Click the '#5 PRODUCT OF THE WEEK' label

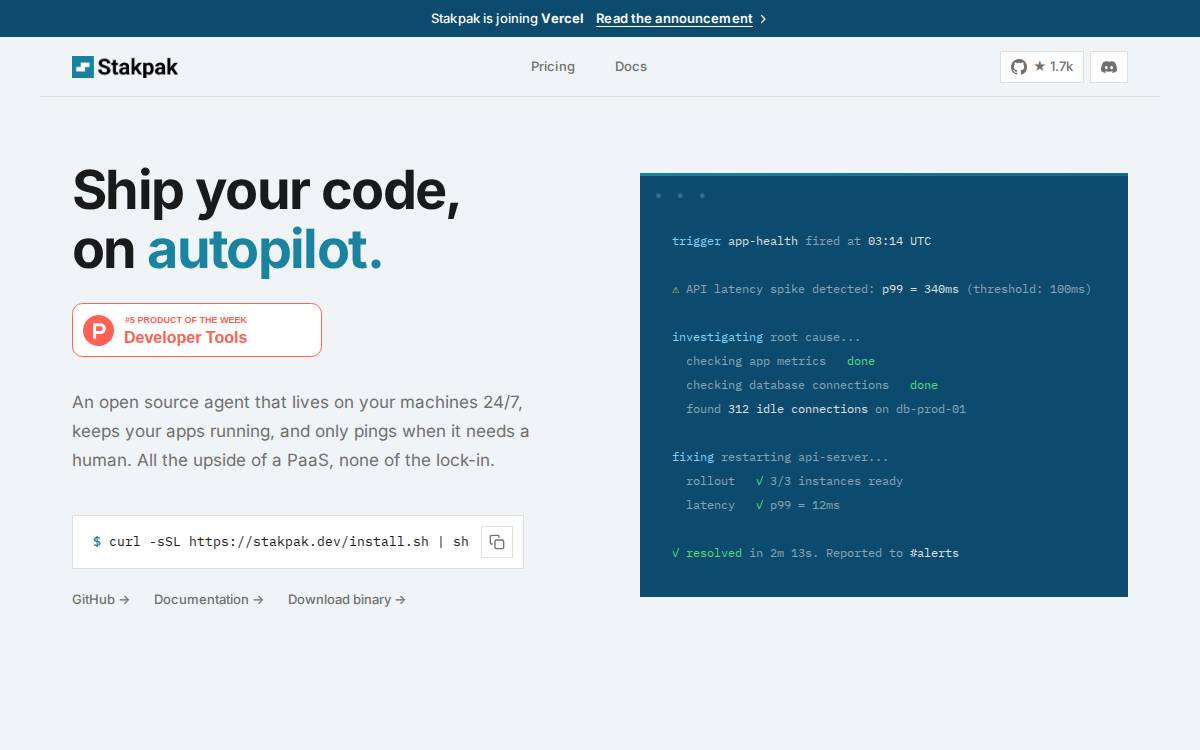185,320
